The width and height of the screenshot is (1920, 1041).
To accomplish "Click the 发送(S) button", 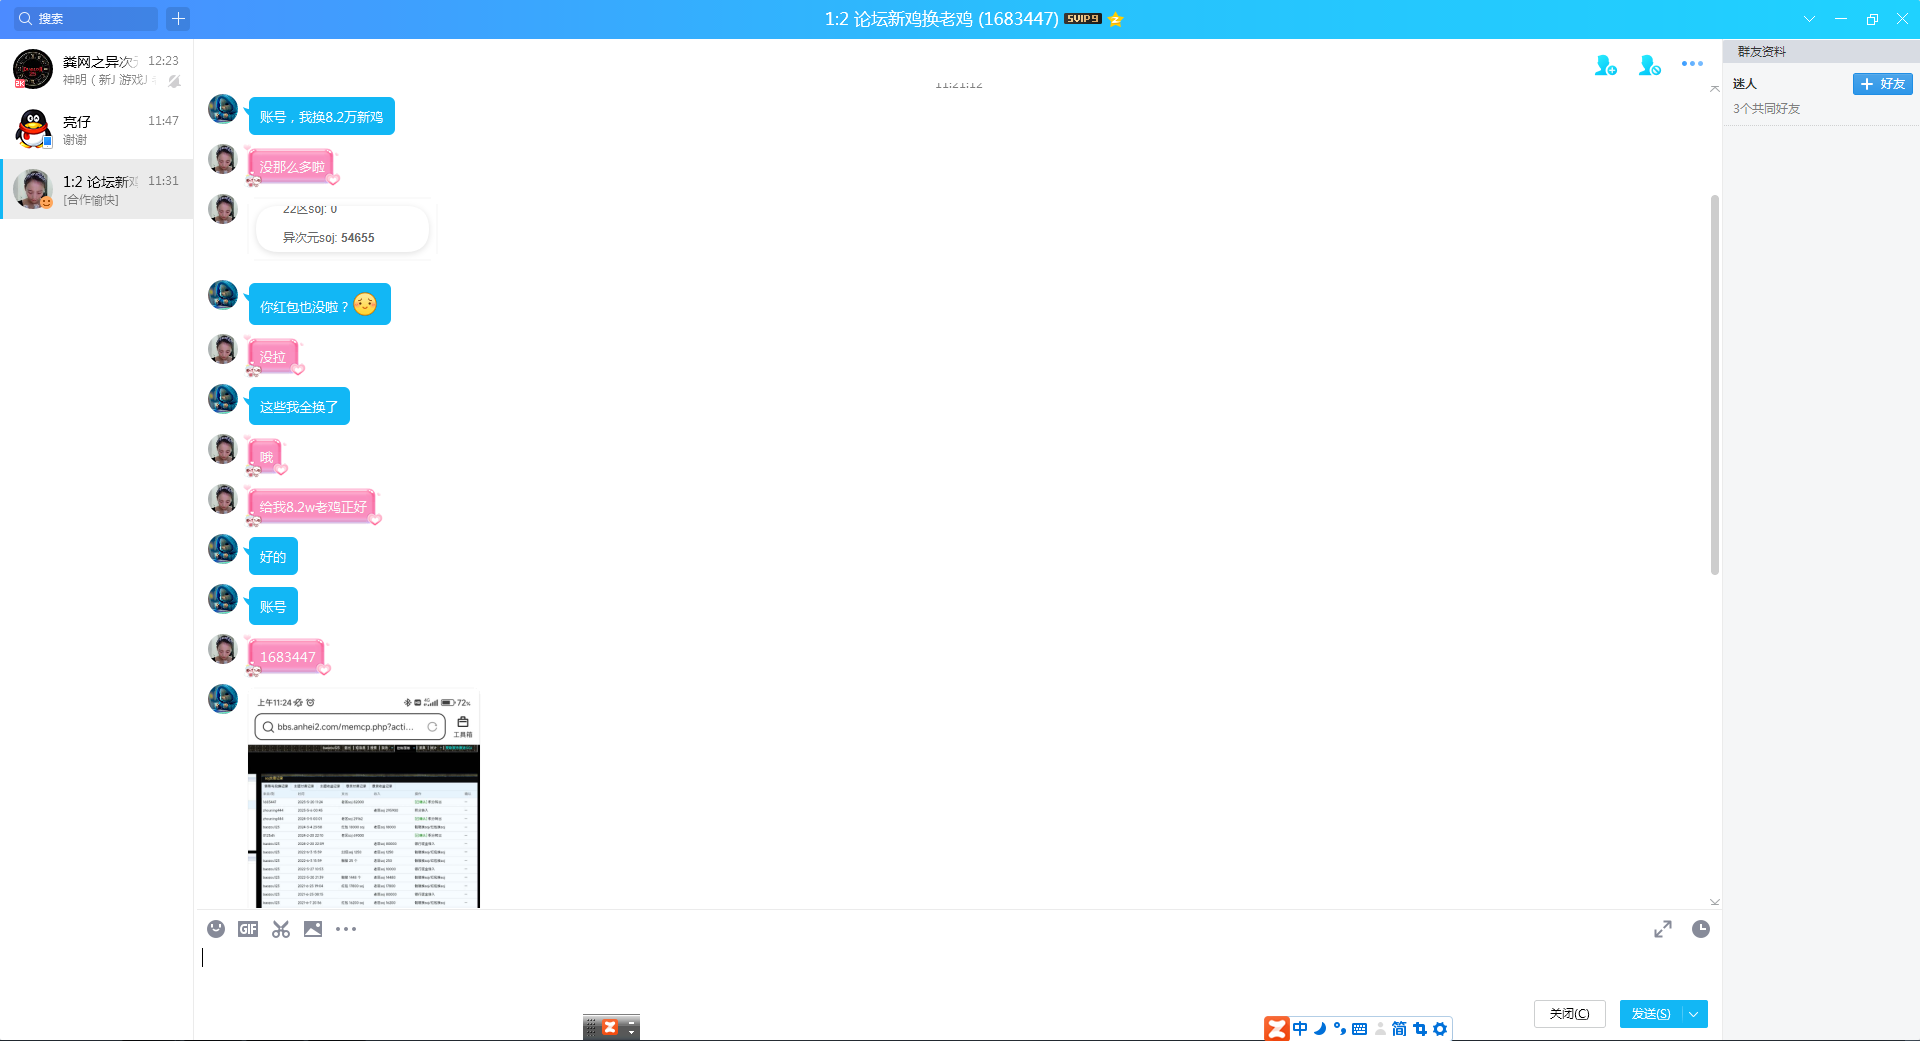I will (x=1651, y=1014).
